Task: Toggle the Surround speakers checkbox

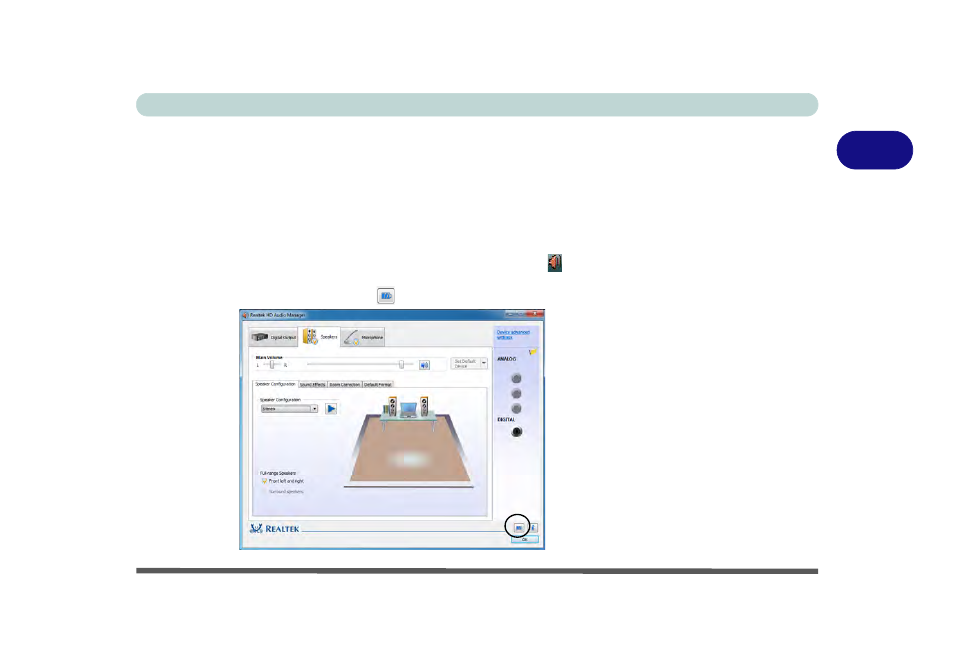Action: pyautogui.click(x=265, y=491)
